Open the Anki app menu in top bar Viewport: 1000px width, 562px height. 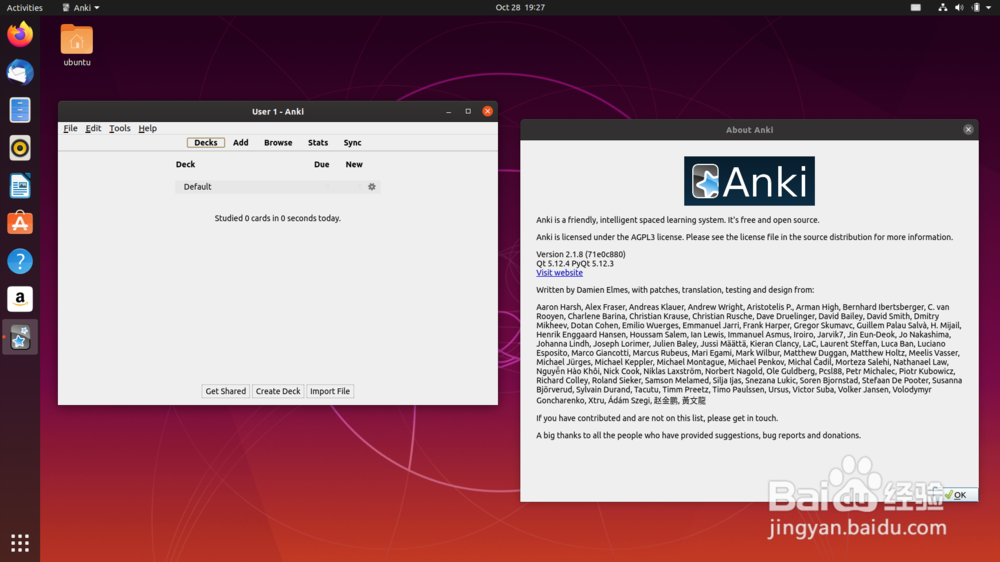[81, 8]
